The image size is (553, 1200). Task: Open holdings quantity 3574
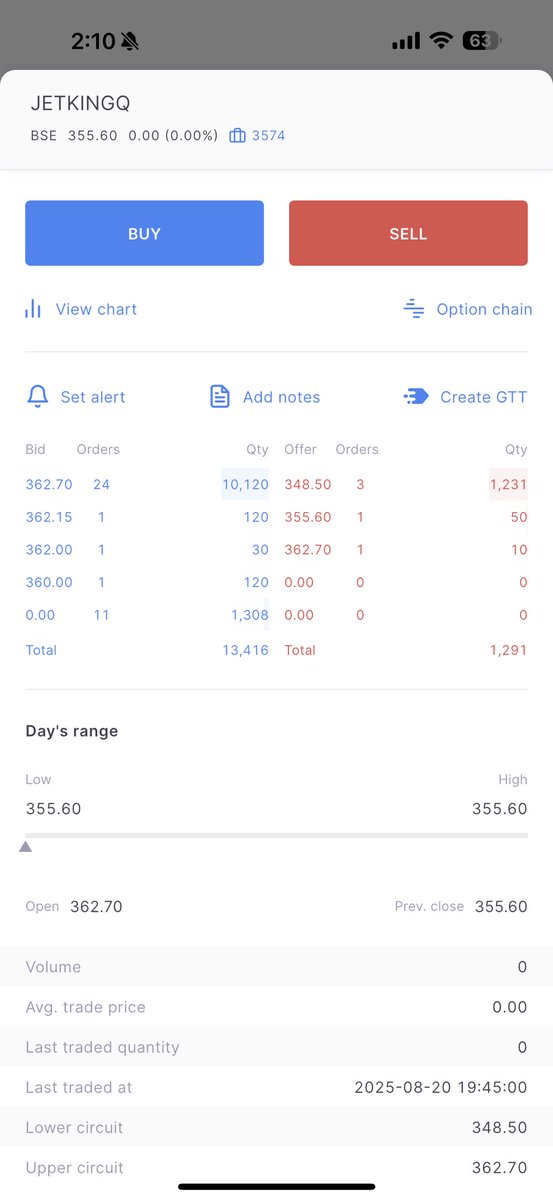tap(268, 135)
